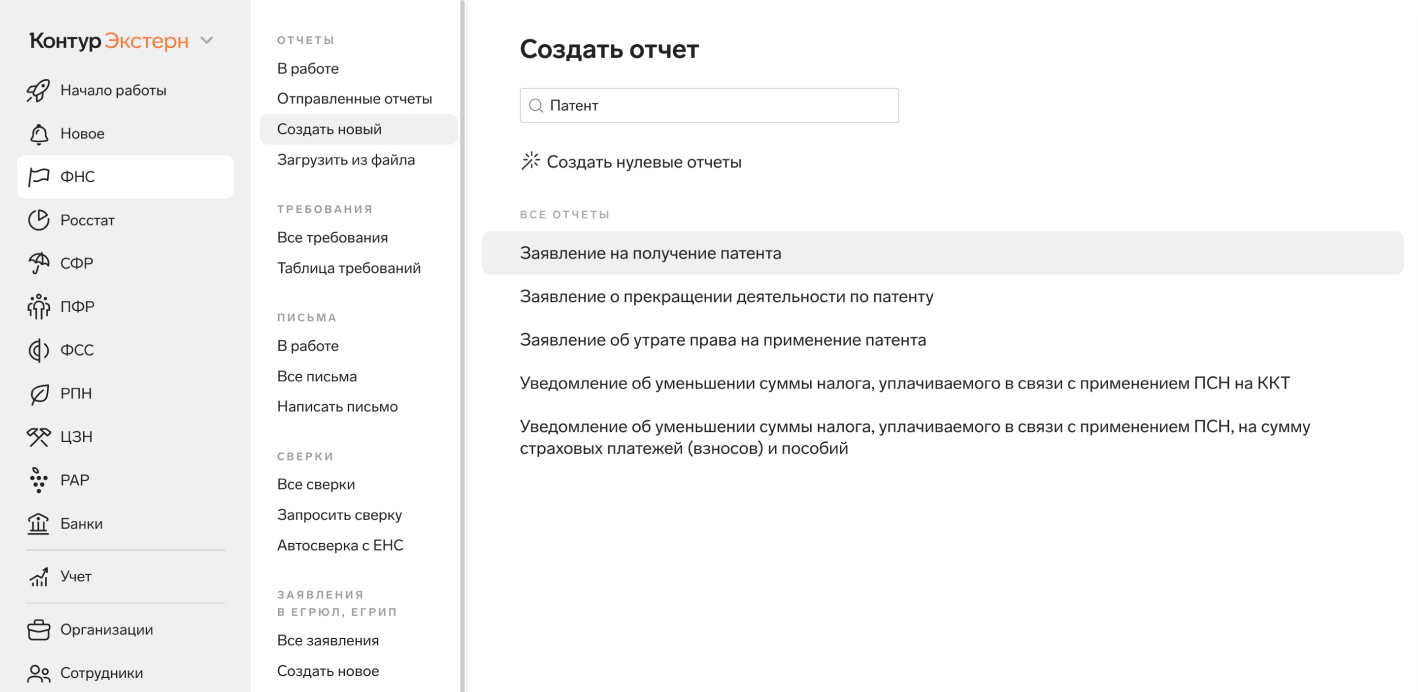Viewport: 1418px width, 692px height.
Task: Open Все сверки
Action: pyautogui.click(x=316, y=485)
